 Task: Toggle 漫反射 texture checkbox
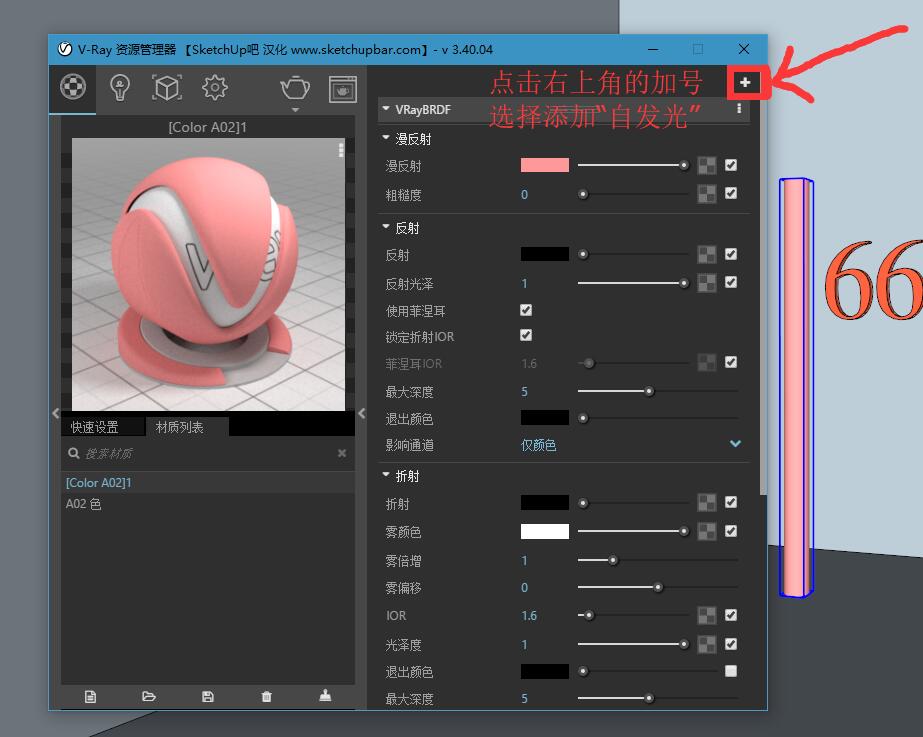coord(731,165)
